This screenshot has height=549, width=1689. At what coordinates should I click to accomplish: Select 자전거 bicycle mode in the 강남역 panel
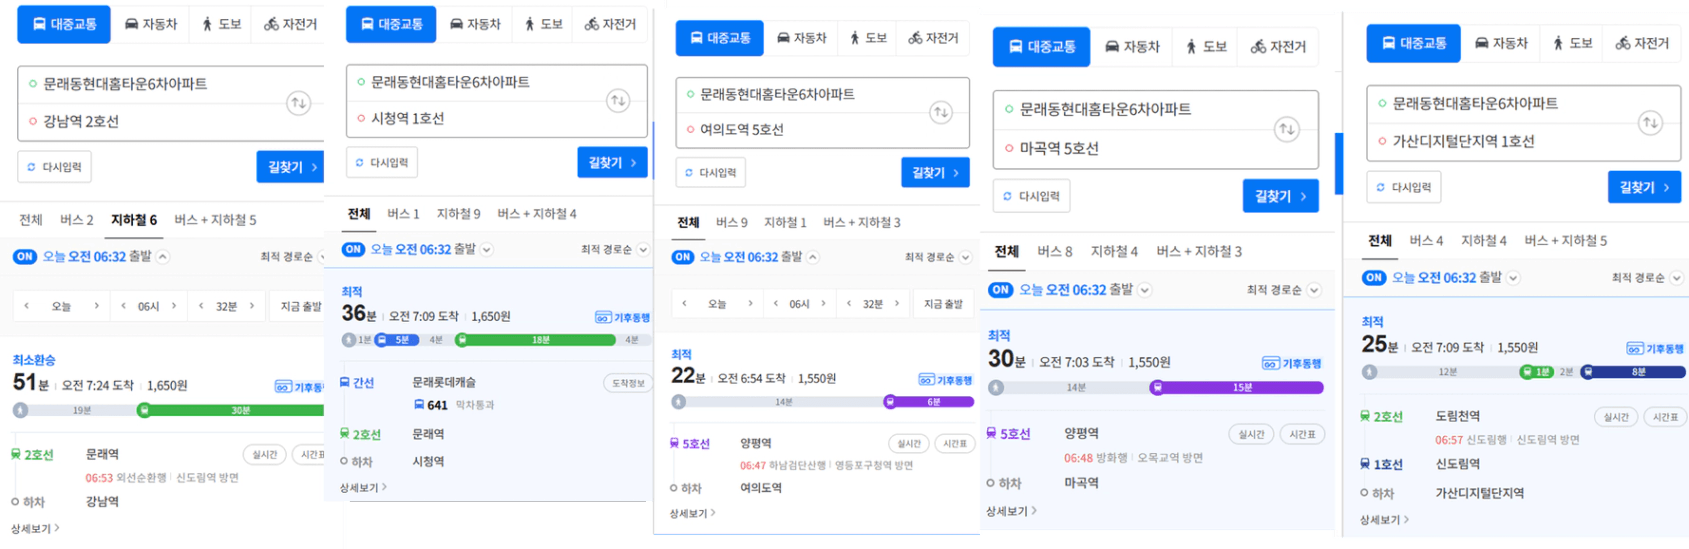[290, 24]
